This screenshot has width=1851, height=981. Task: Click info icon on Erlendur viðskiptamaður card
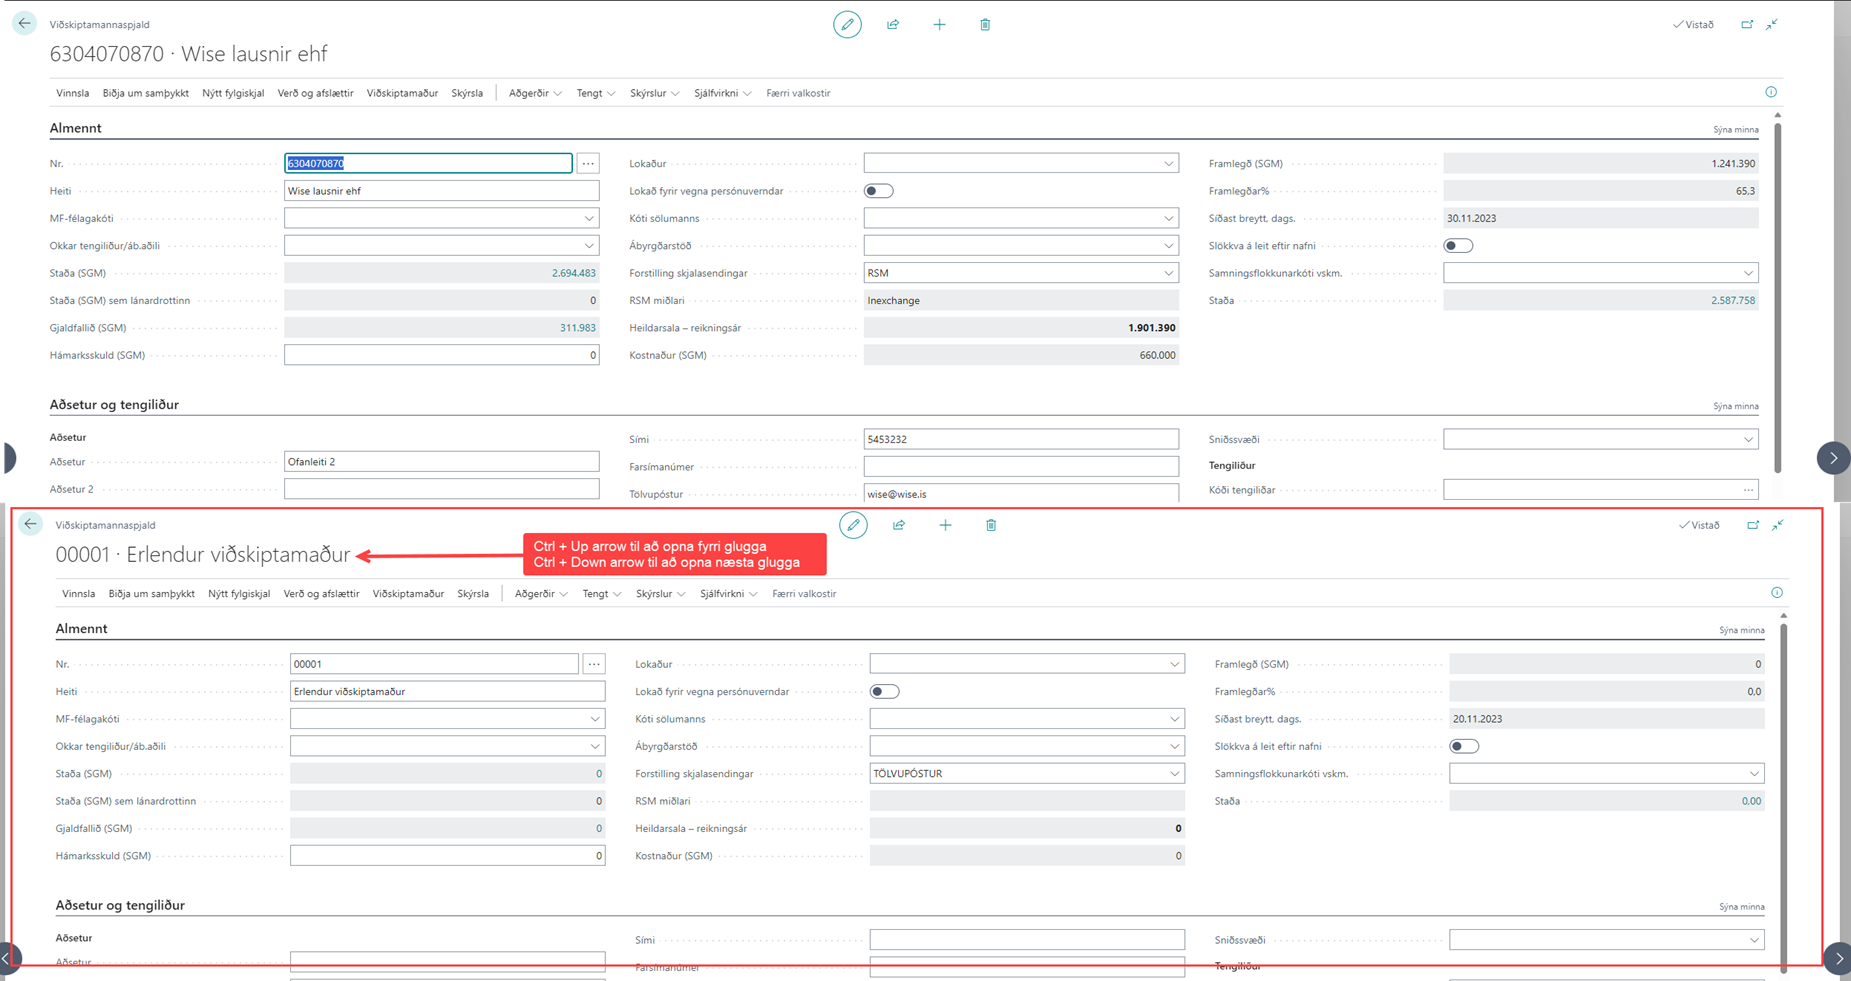(x=1777, y=593)
